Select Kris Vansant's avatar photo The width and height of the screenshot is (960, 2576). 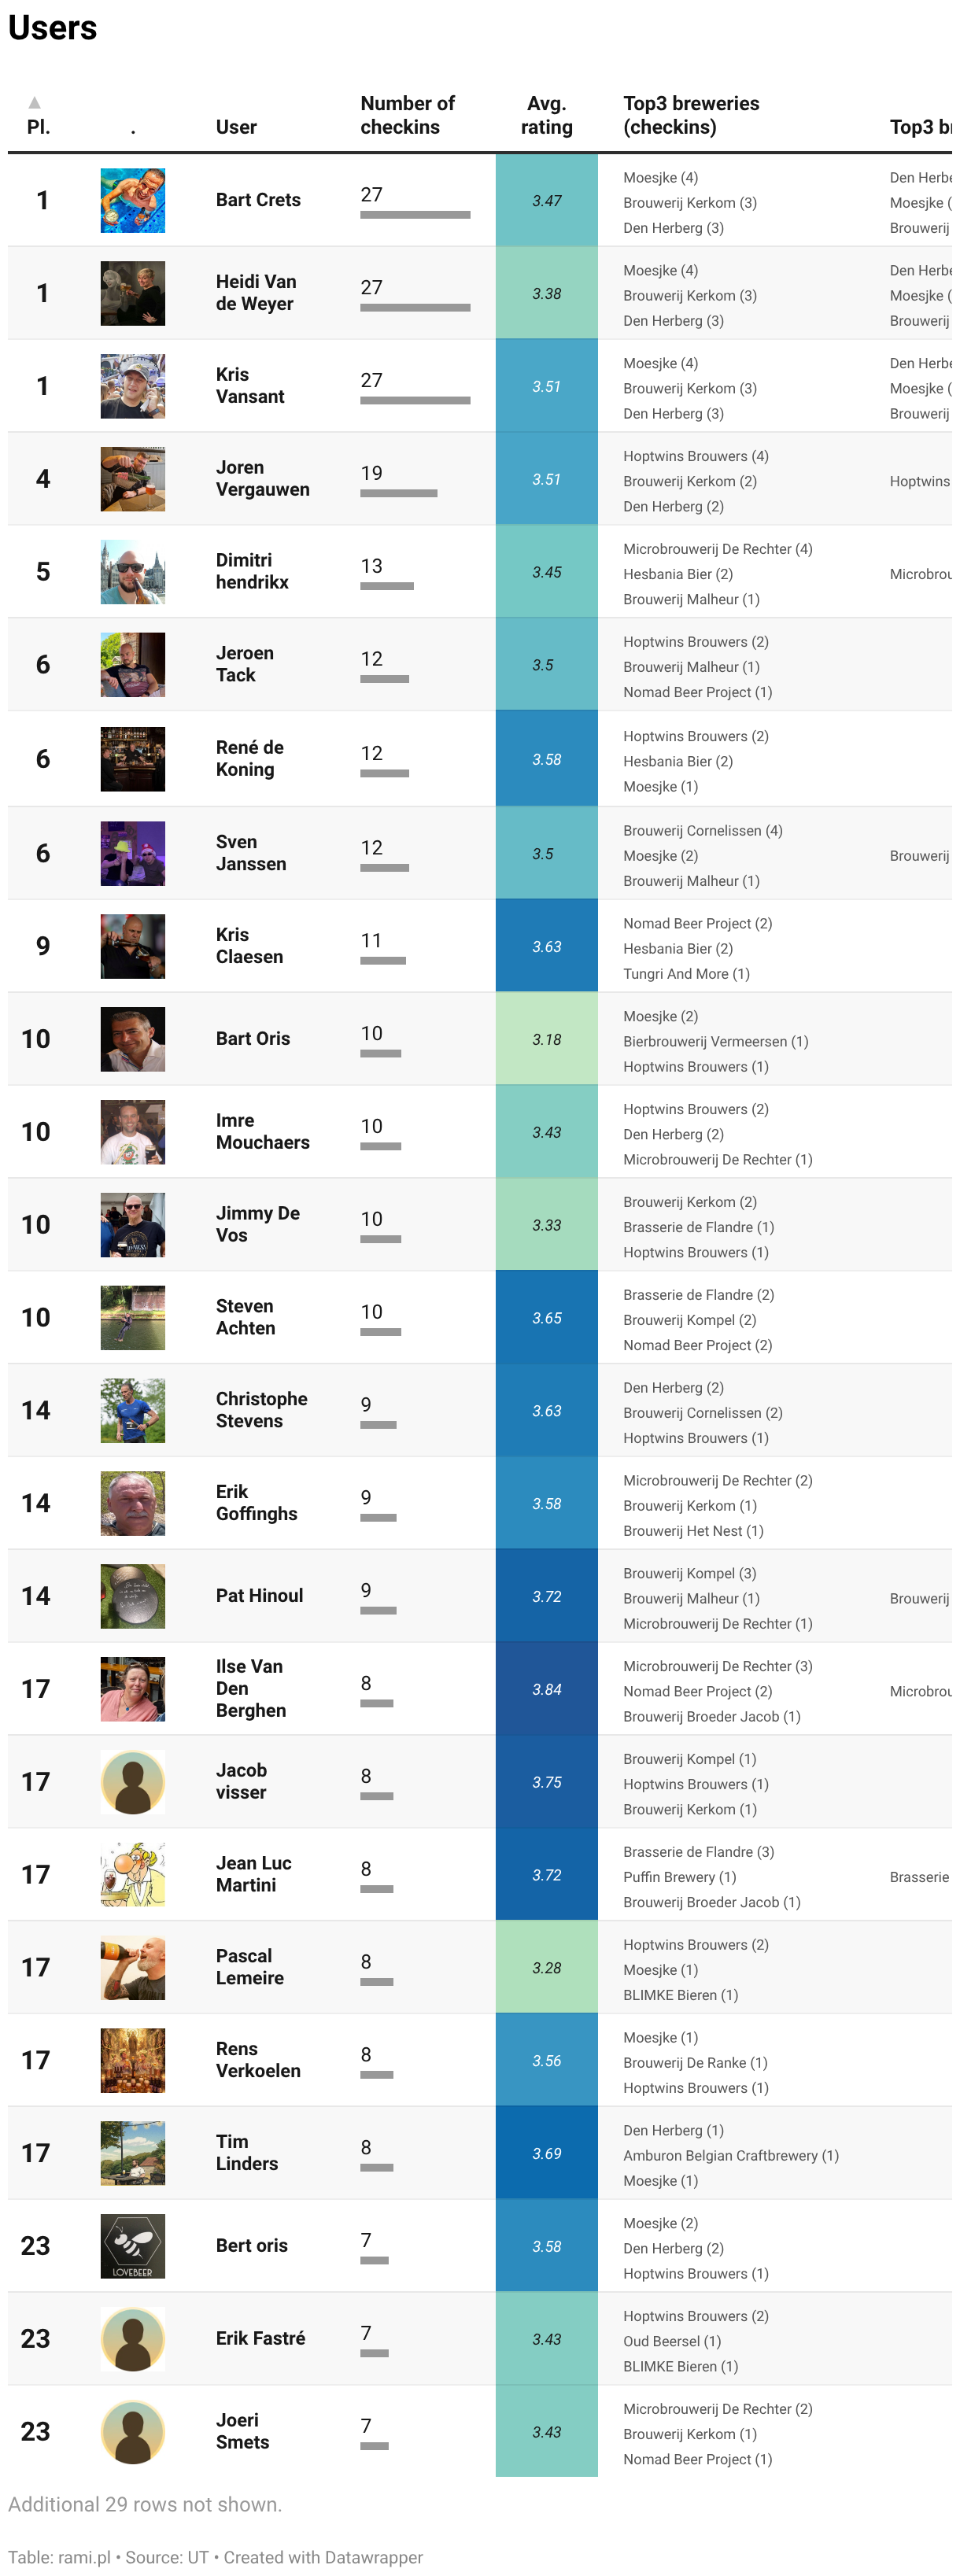click(x=133, y=386)
